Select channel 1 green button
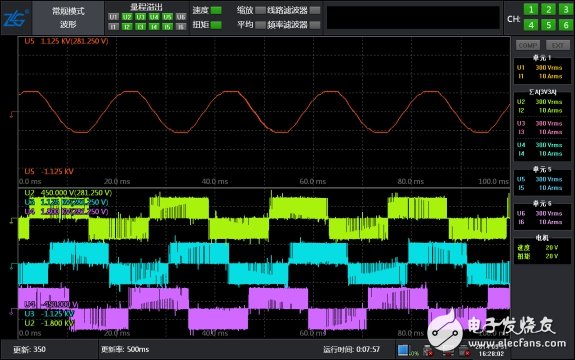 point(531,9)
